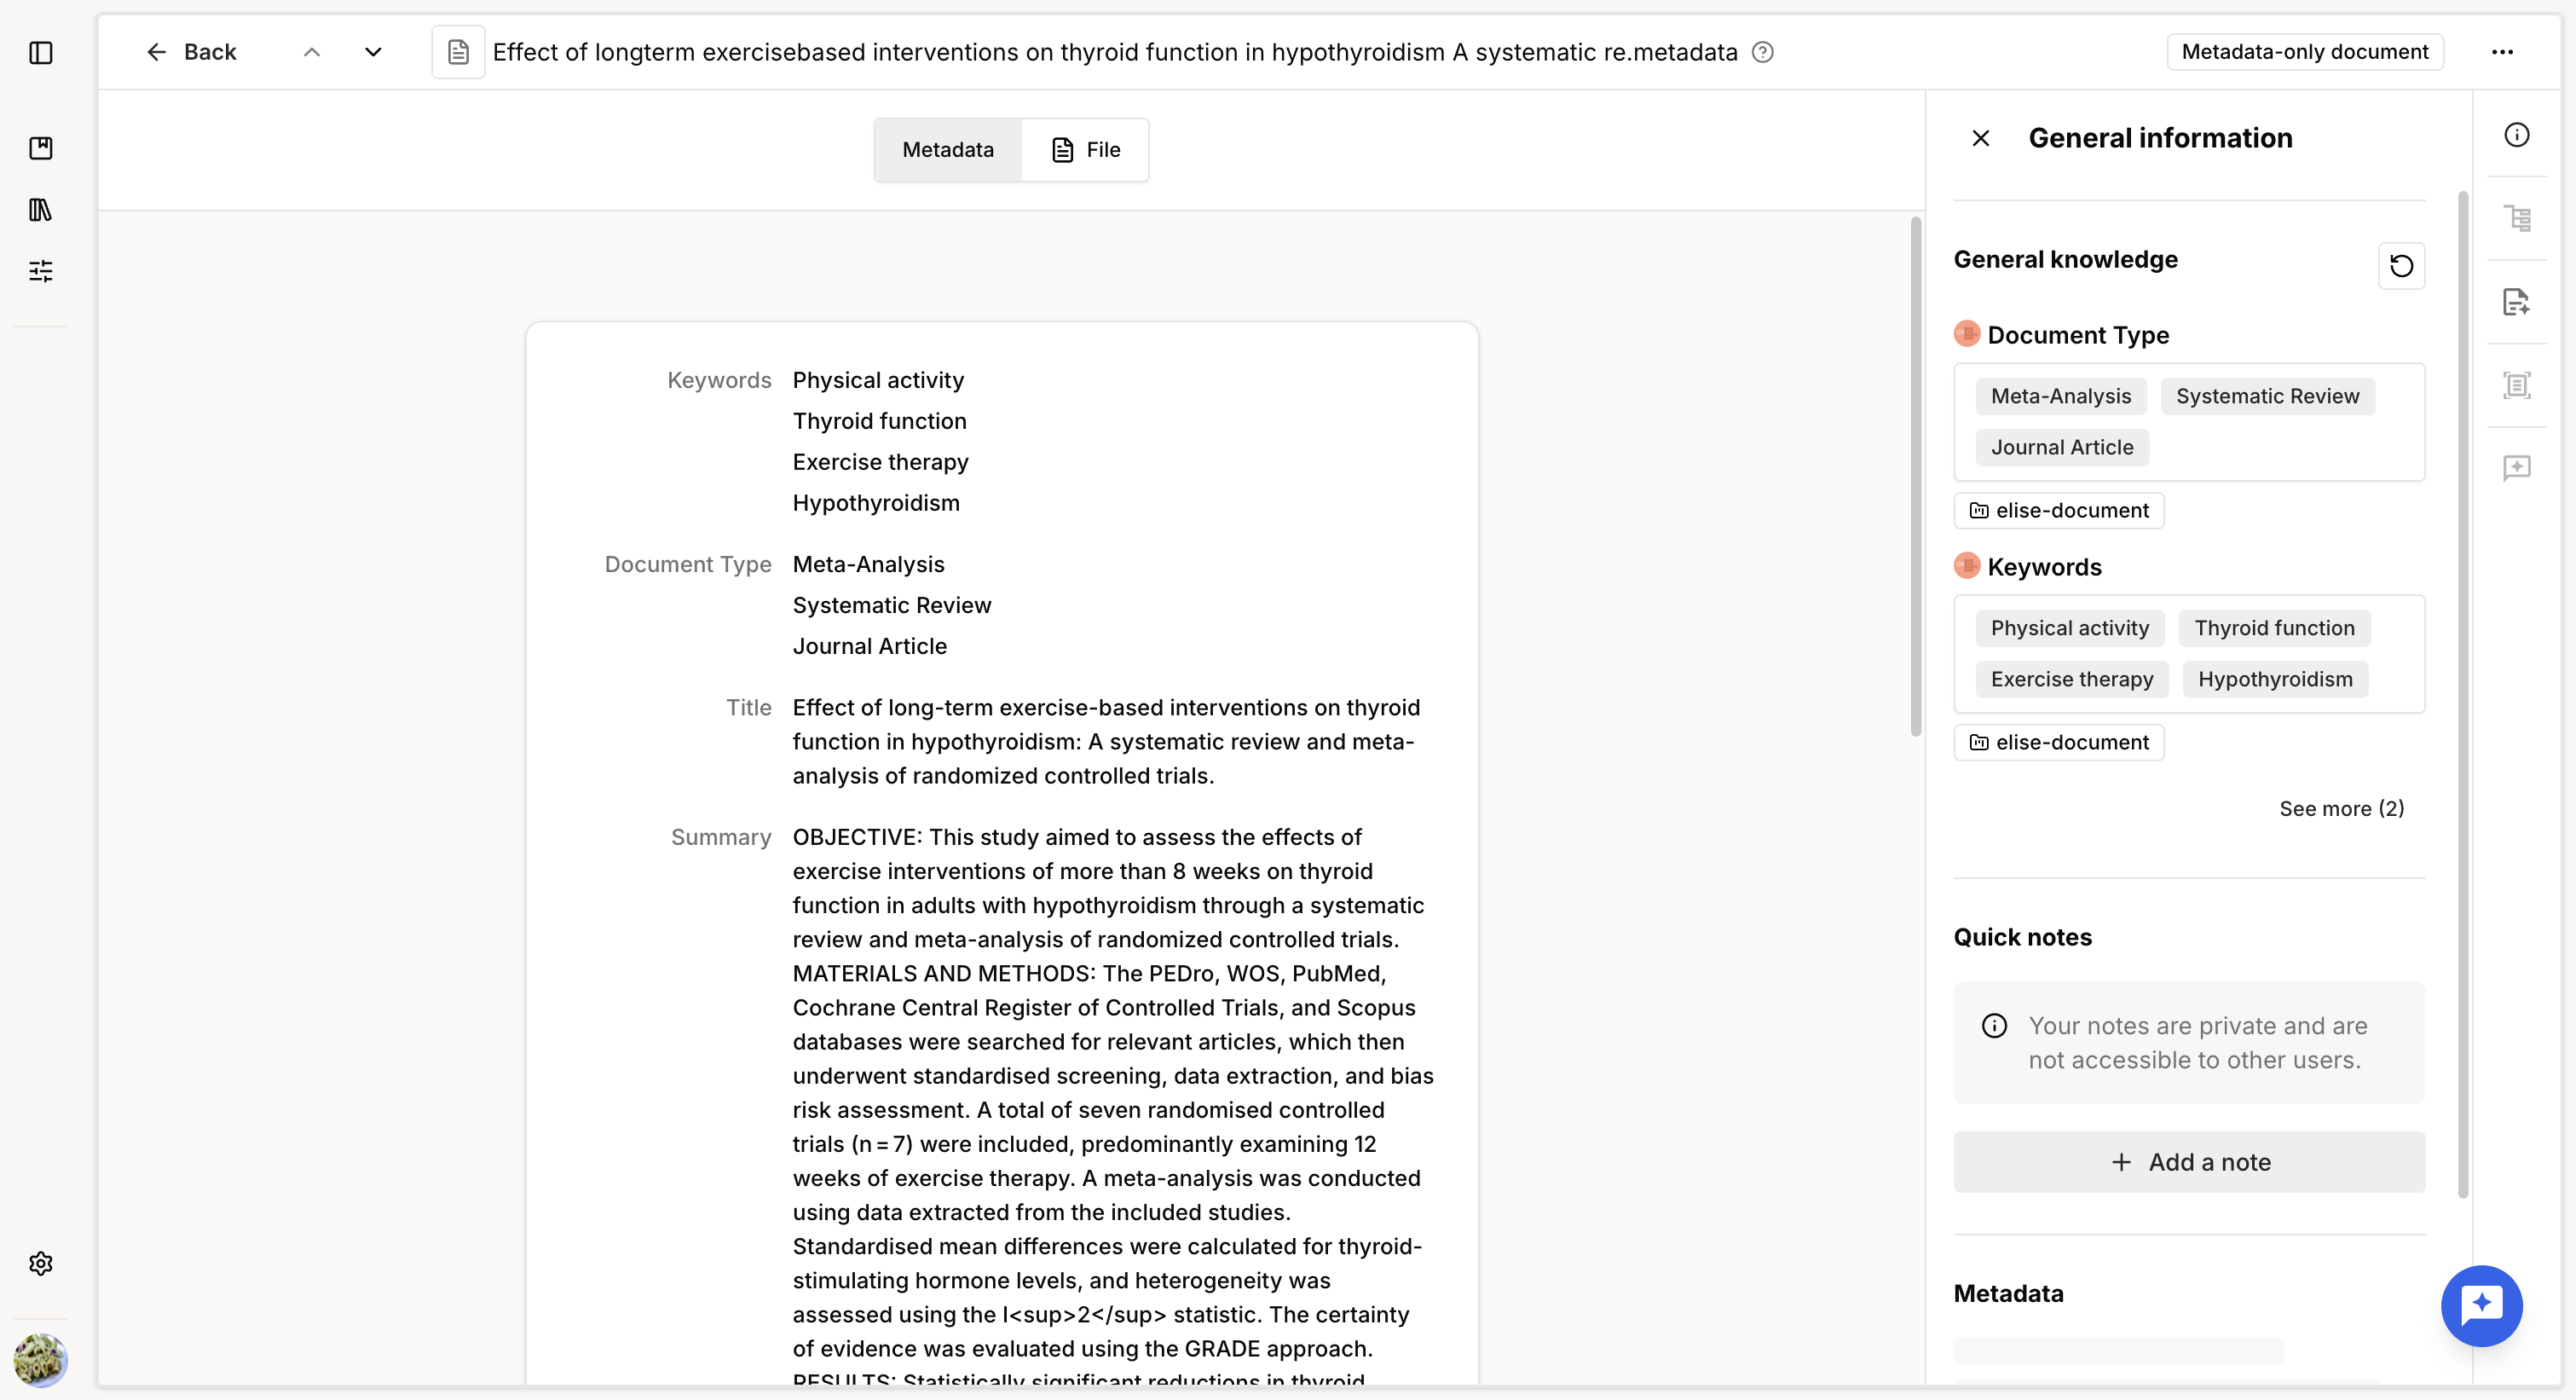
Task: Open the AI comment icon in the right rail
Action: (x=2516, y=467)
